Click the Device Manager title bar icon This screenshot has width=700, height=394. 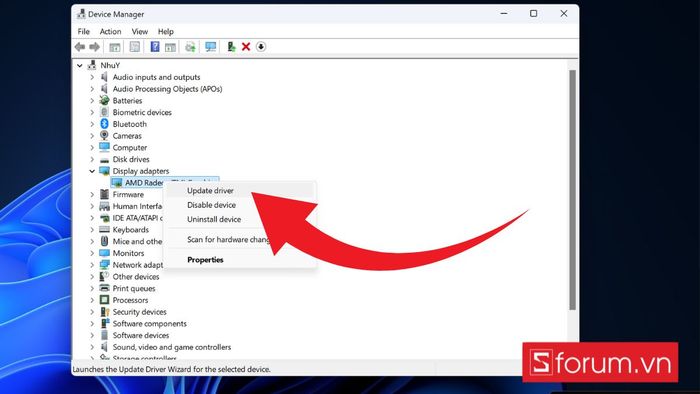pyautogui.click(x=81, y=14)
